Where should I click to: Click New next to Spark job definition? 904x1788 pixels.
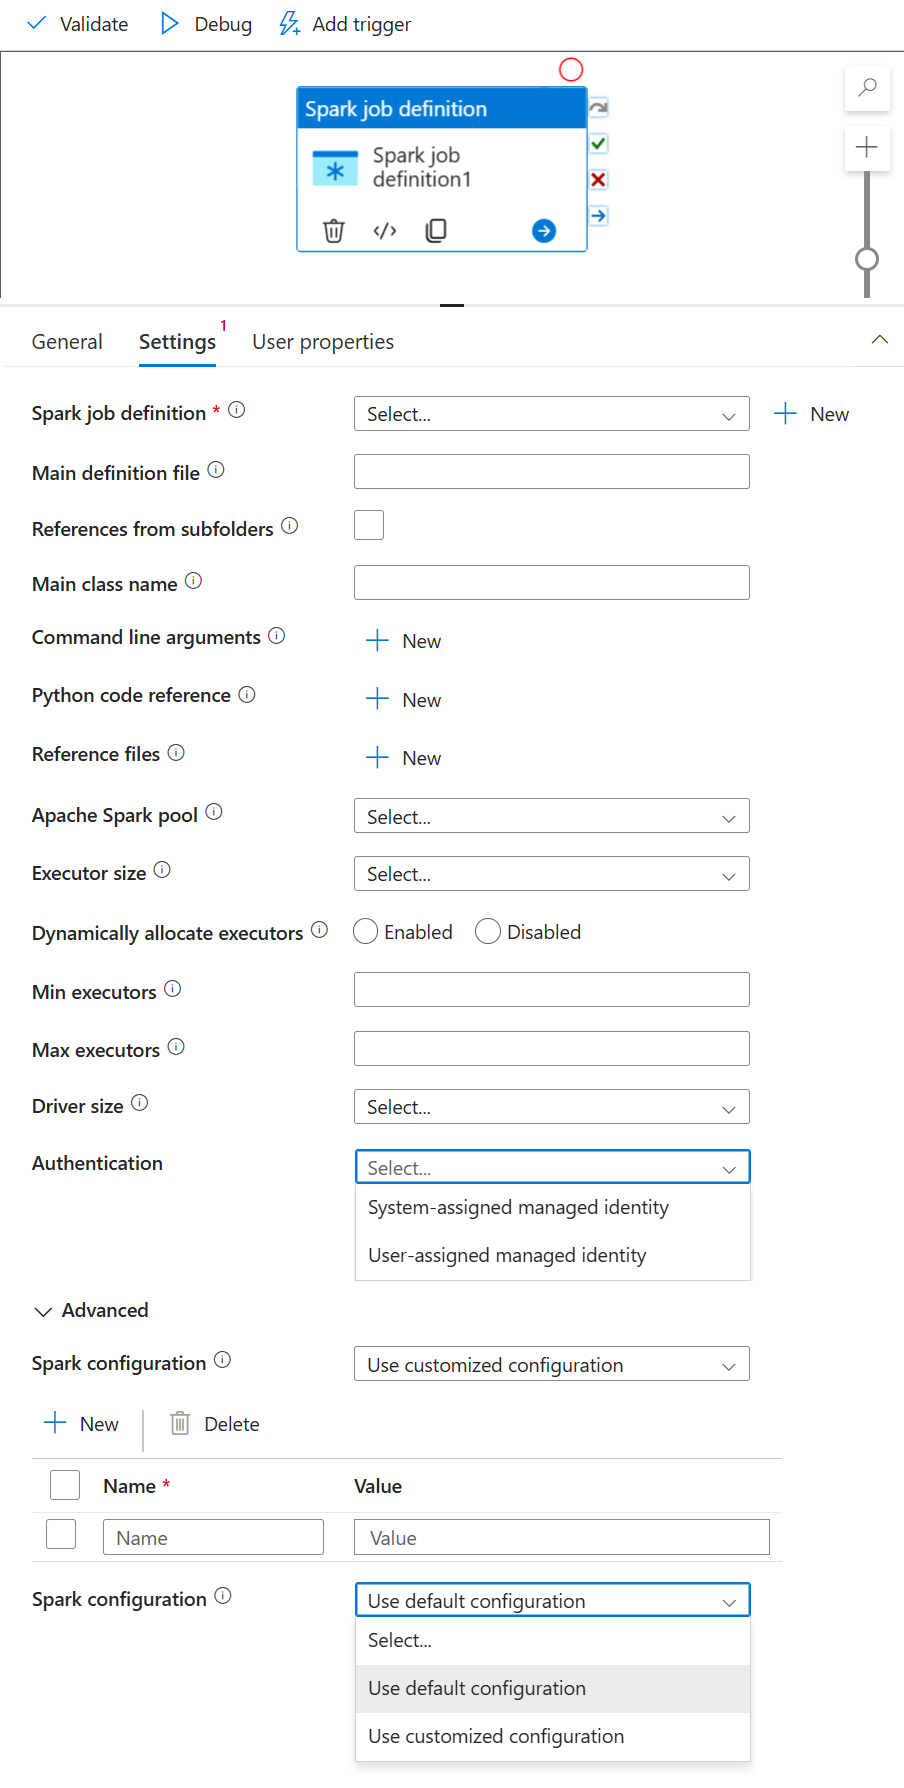click(x=812, y=413)
